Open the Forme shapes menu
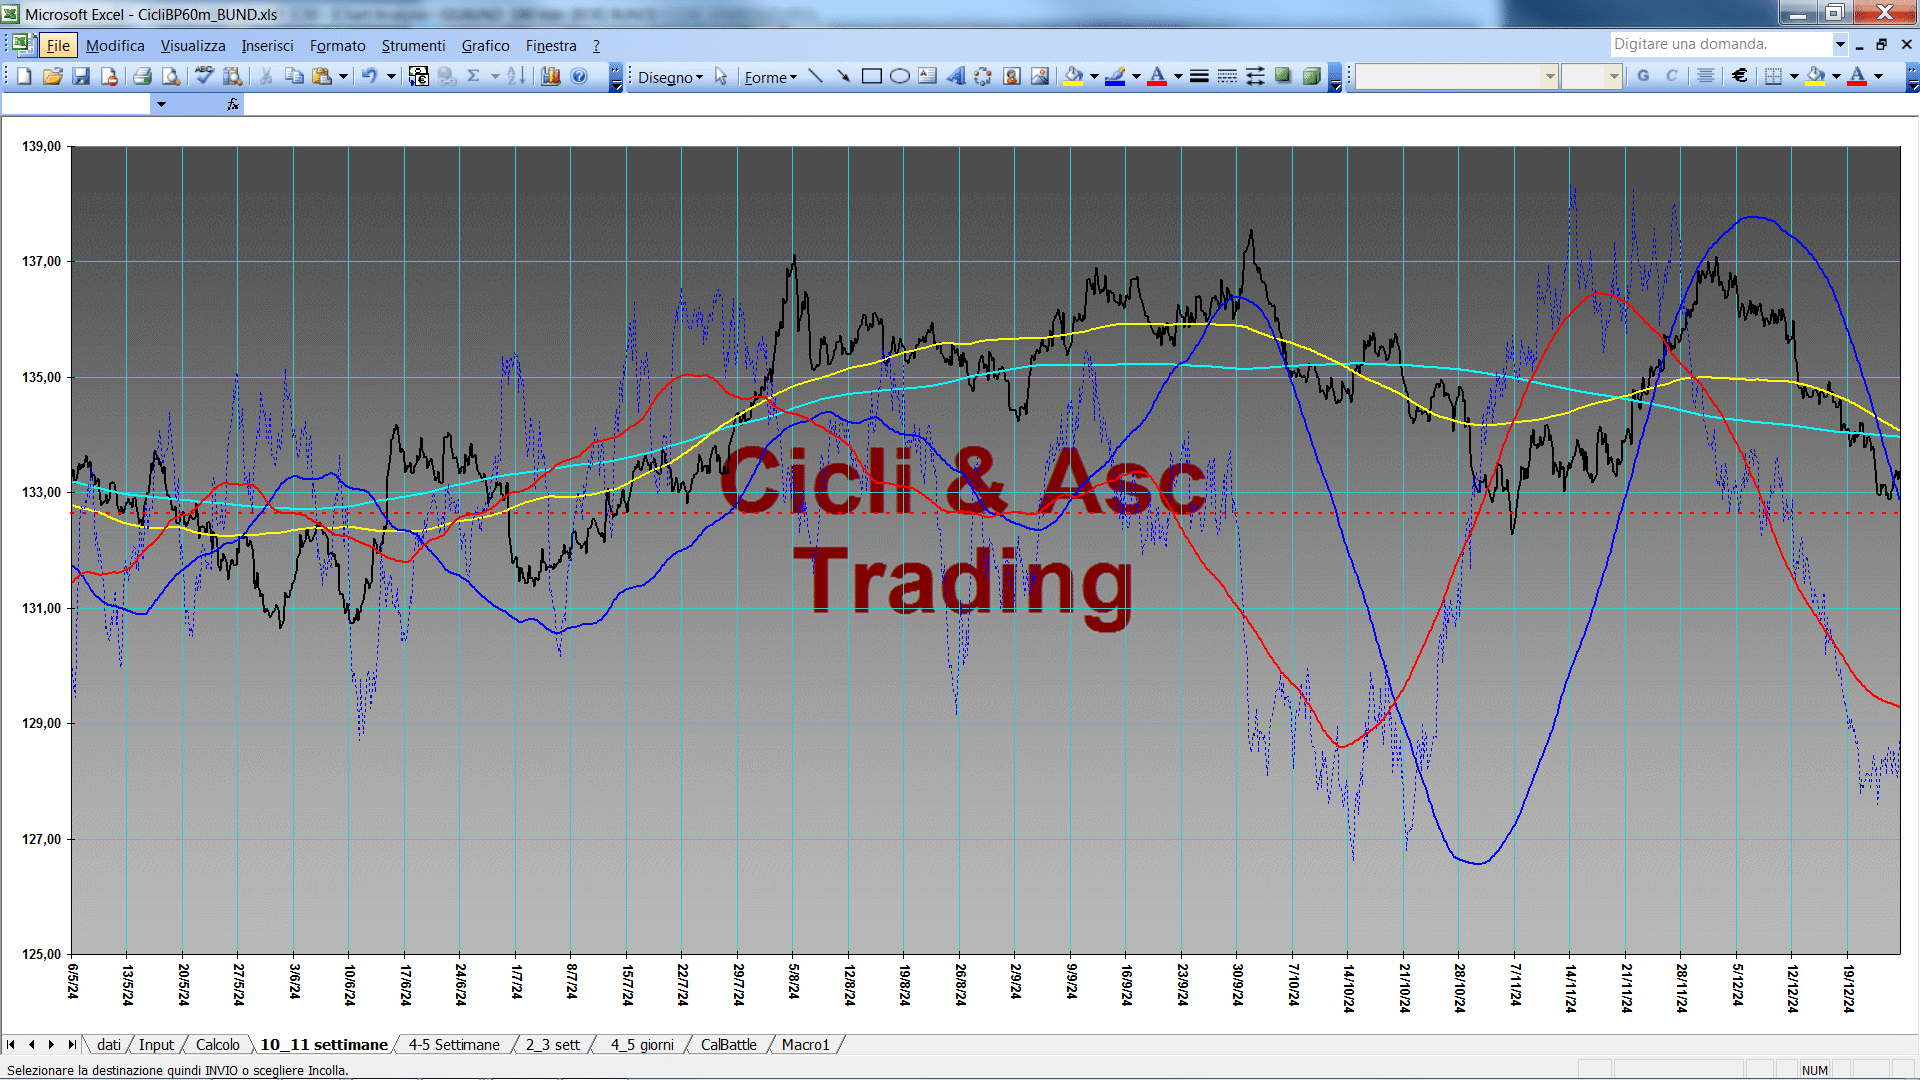The image size is (1920, 1080). click(770, 77)
